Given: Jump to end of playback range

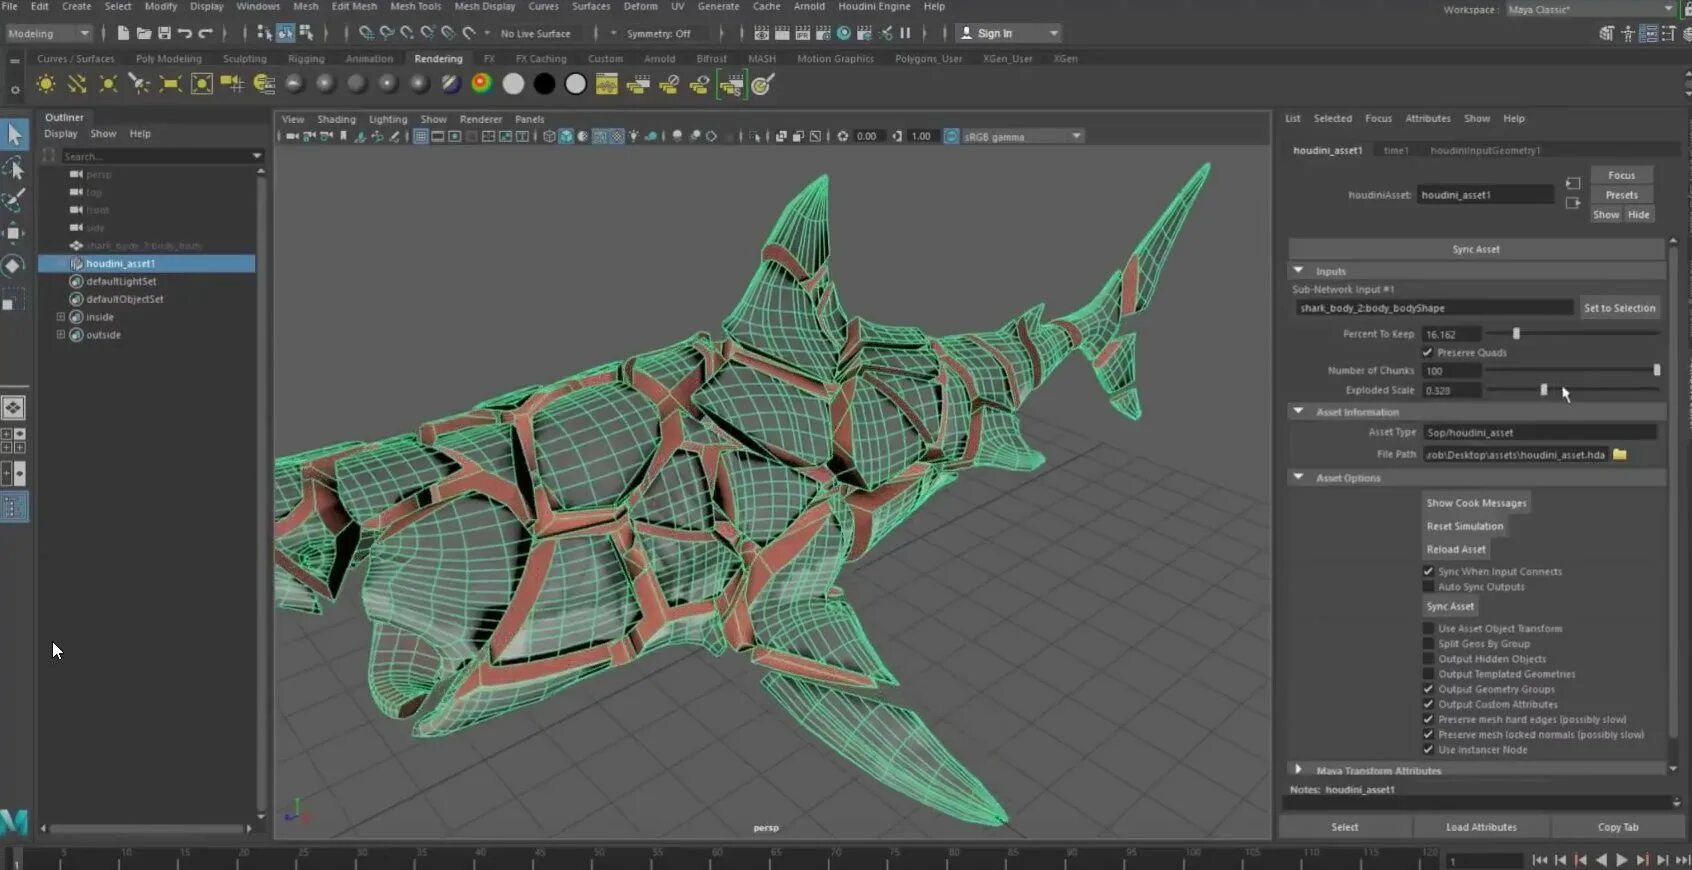Looking at the screenshot, I should click(x=1682, y=860).
